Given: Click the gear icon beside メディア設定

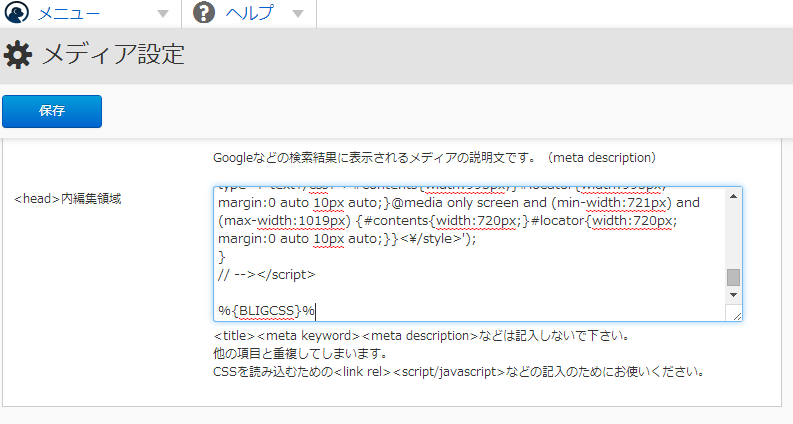Looking at the screenshot, I should point(18,54).
